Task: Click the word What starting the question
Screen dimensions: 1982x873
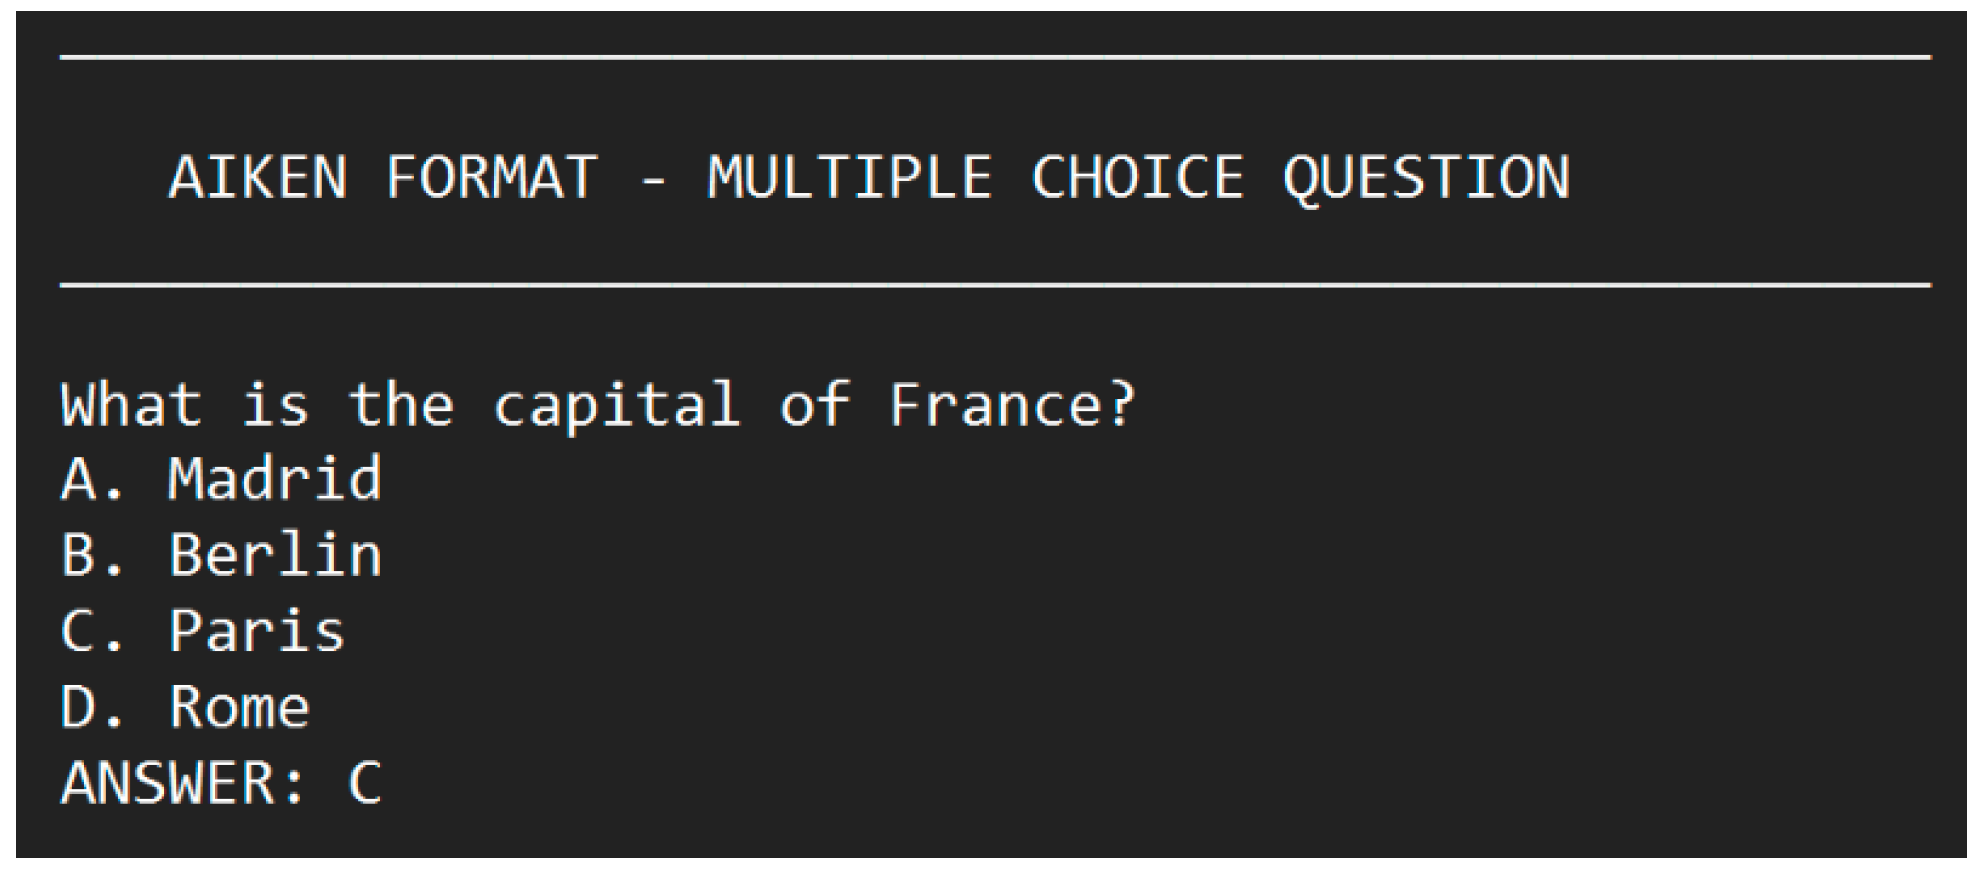Action: point(131,405)
